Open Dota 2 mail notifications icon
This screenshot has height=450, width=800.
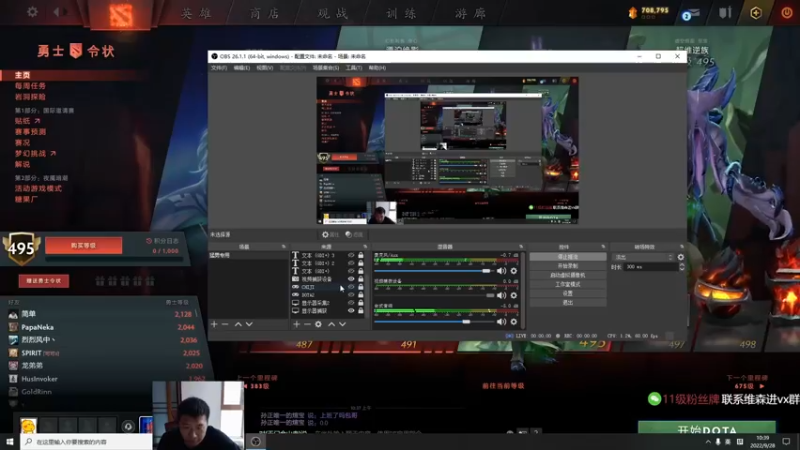point(690,14)
